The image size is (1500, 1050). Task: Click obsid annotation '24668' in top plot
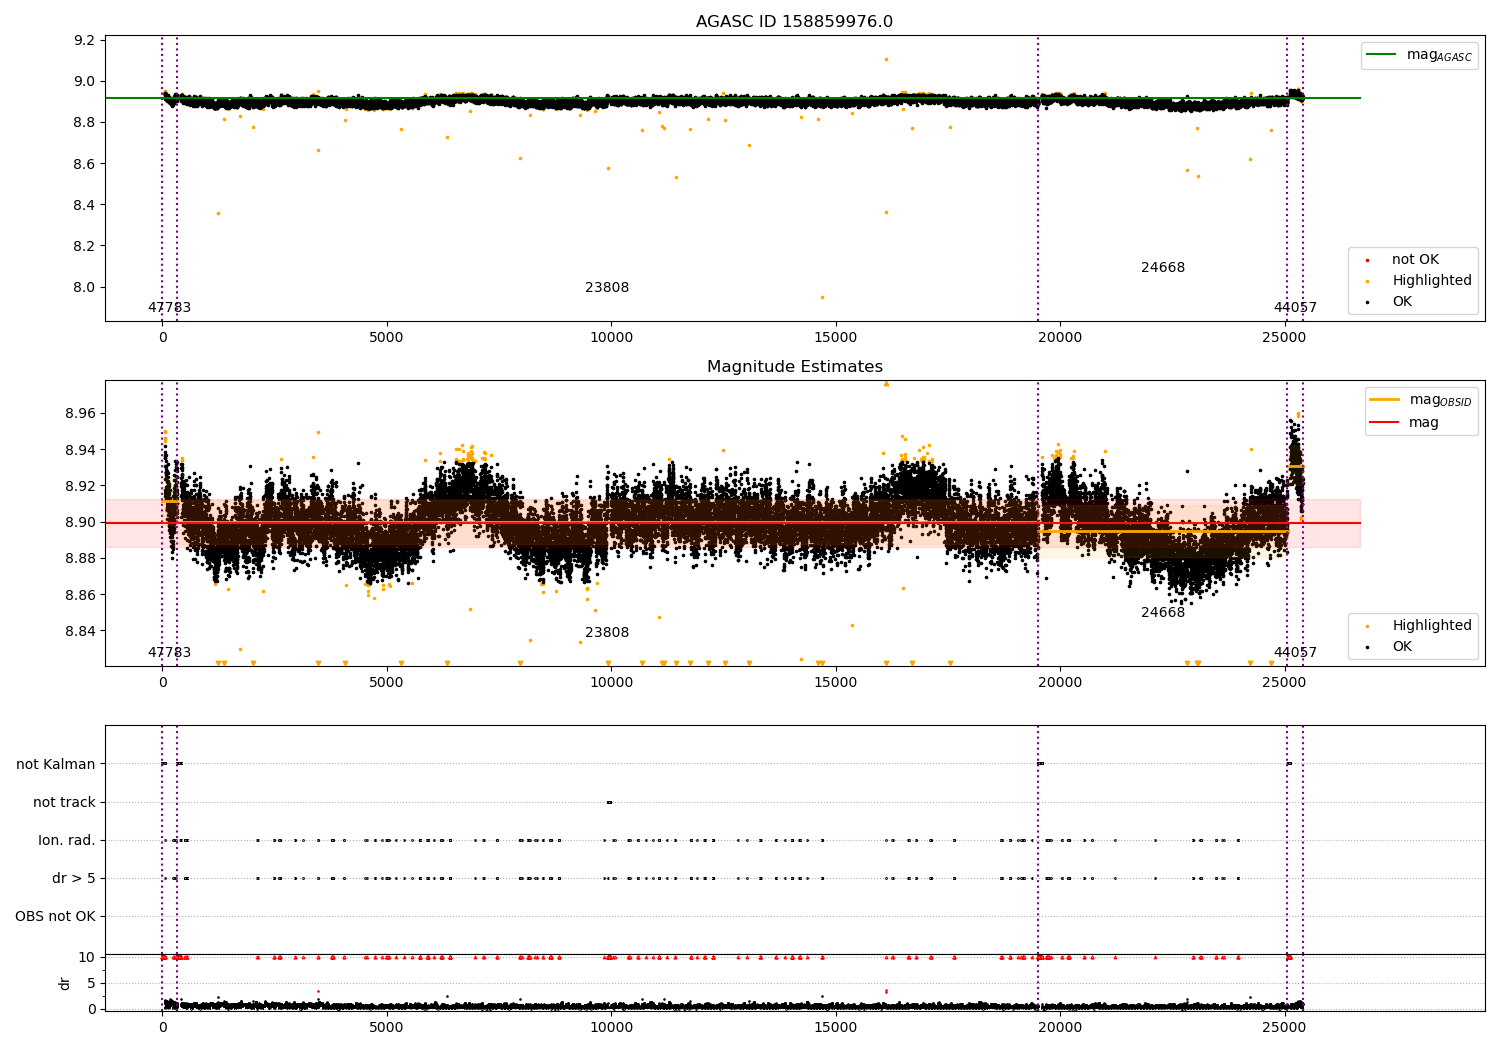click(x=1163, y=268)
